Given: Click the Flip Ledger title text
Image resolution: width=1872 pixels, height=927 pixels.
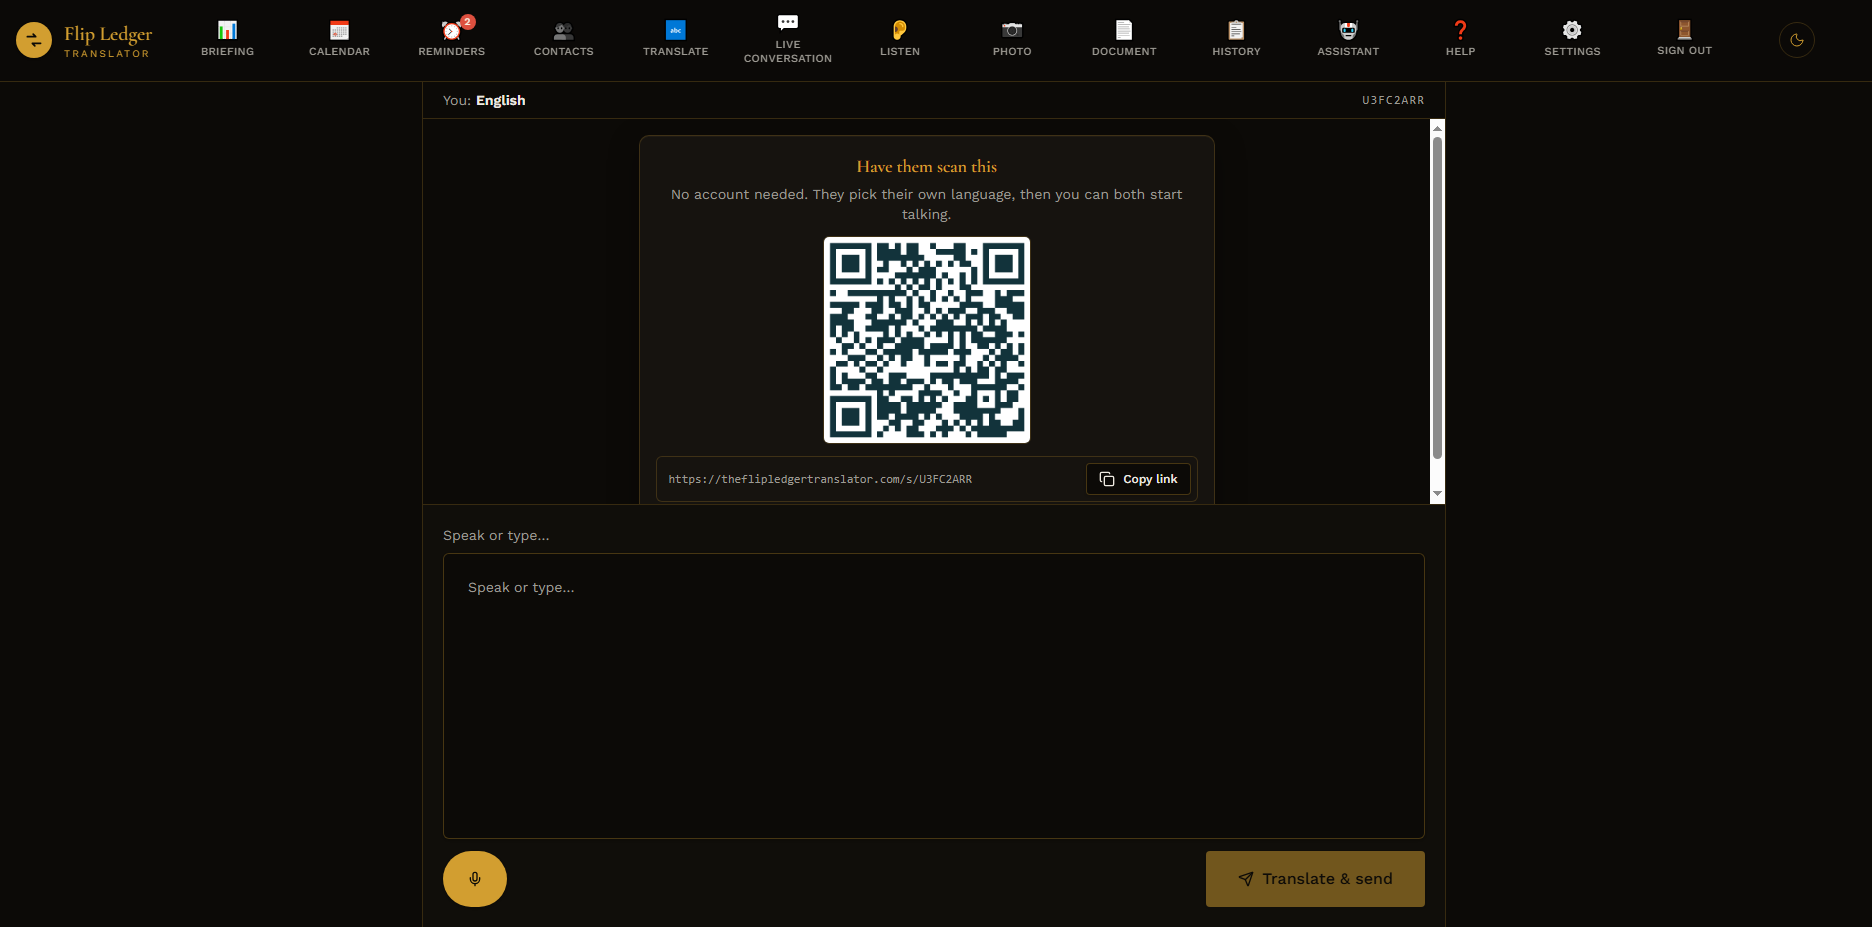Looking at the screenshot, I should 108,34.
